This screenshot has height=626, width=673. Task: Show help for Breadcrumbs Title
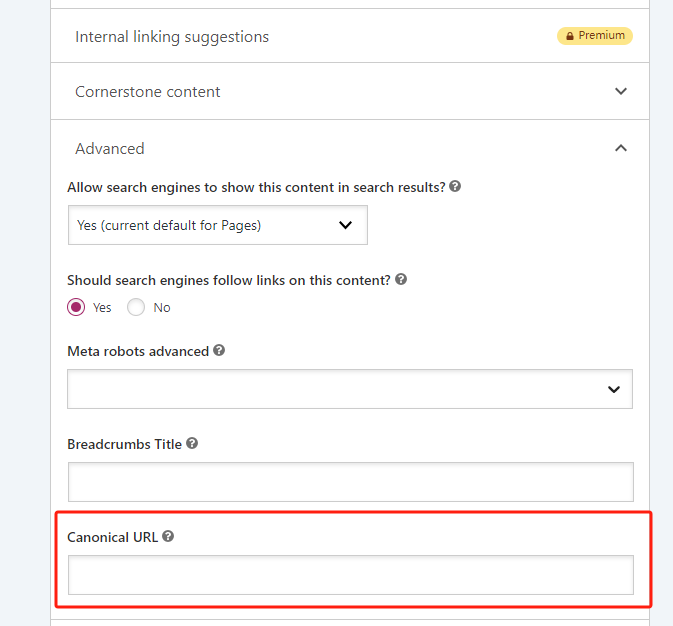[192, 443]
